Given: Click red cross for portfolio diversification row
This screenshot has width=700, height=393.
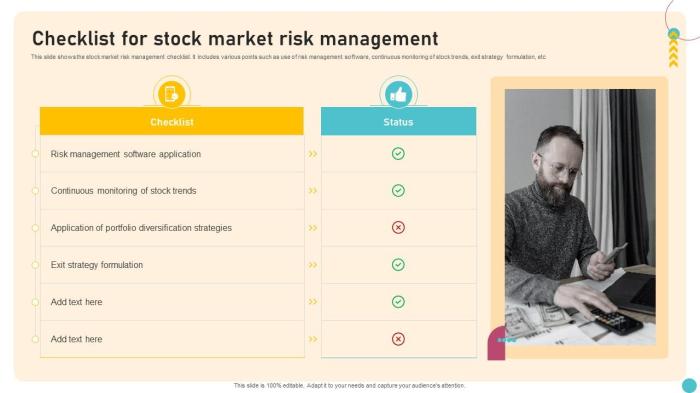Looking at the screenshot, I should (x=398, y=228).
